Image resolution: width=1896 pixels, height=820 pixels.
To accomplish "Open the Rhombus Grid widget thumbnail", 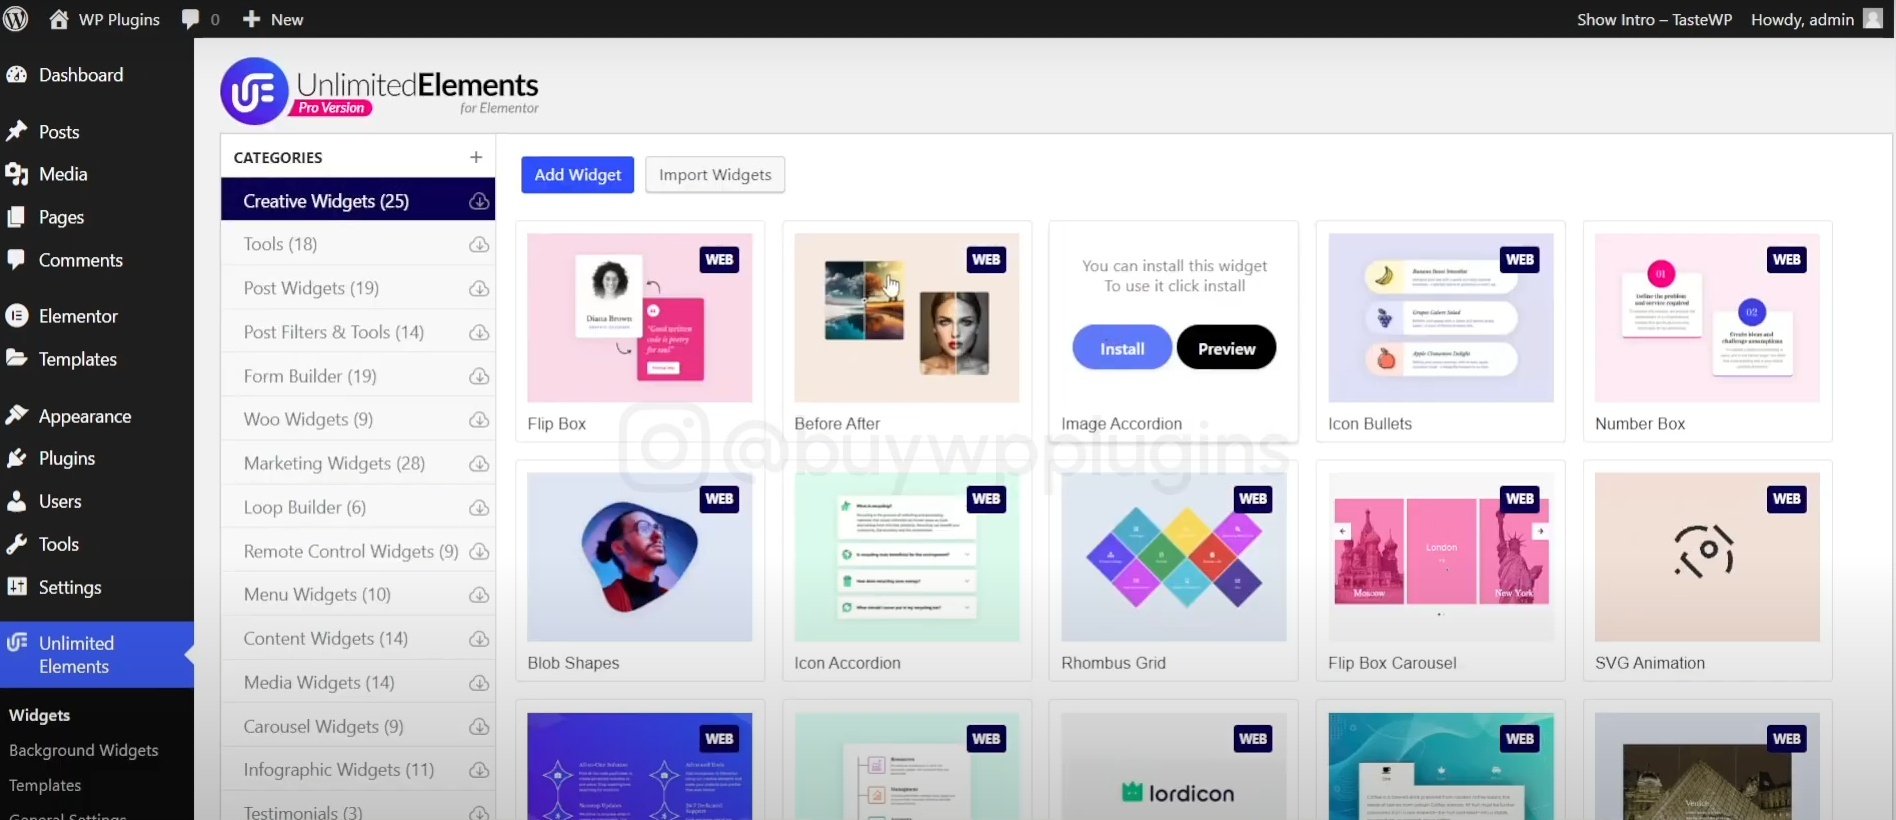I will click(x=1173, y=556).
